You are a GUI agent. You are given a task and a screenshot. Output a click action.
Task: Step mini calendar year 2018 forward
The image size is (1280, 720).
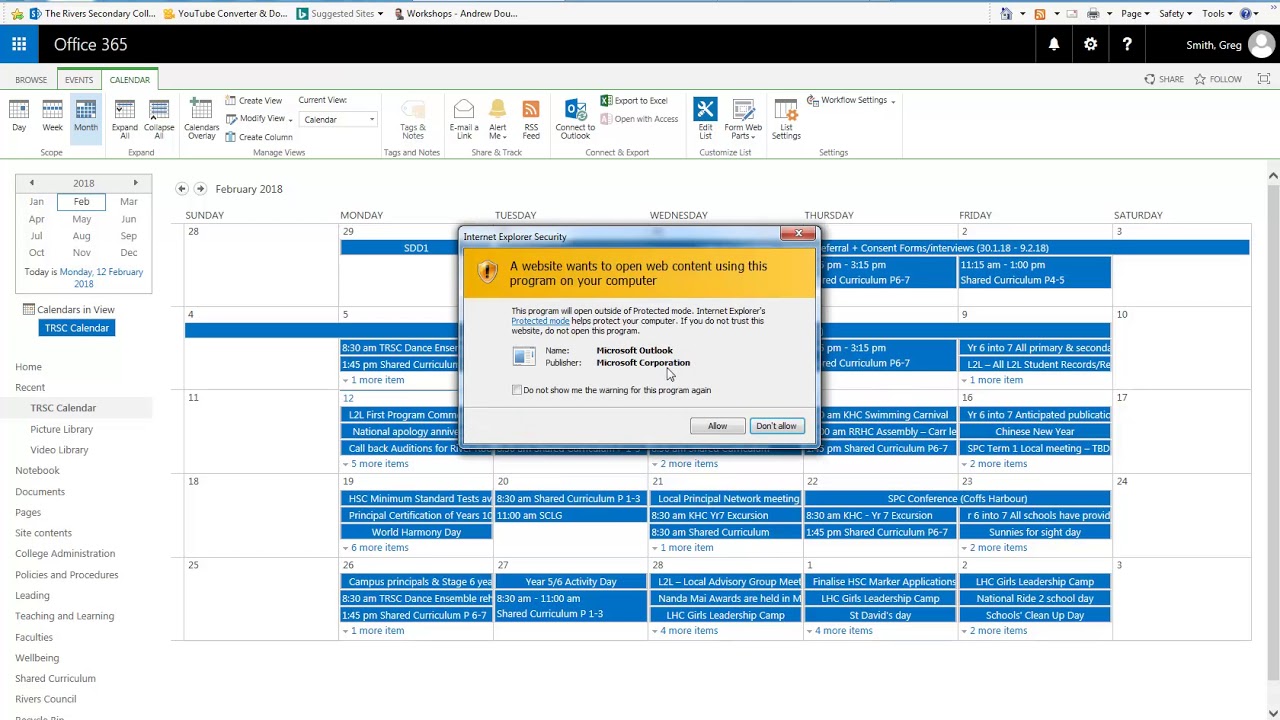135,183
